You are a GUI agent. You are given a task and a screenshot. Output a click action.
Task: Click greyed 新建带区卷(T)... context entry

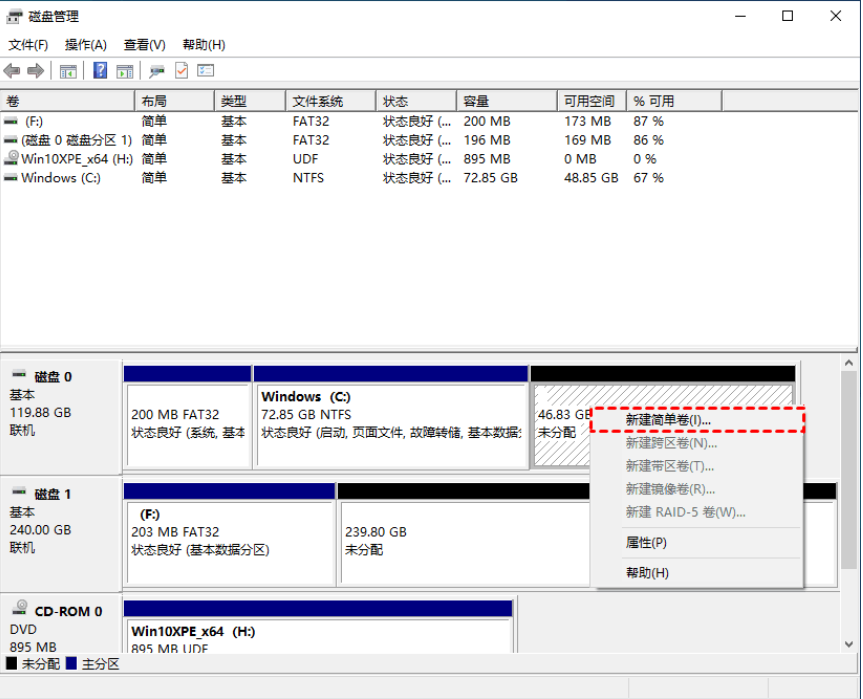(x=697, y=466)
